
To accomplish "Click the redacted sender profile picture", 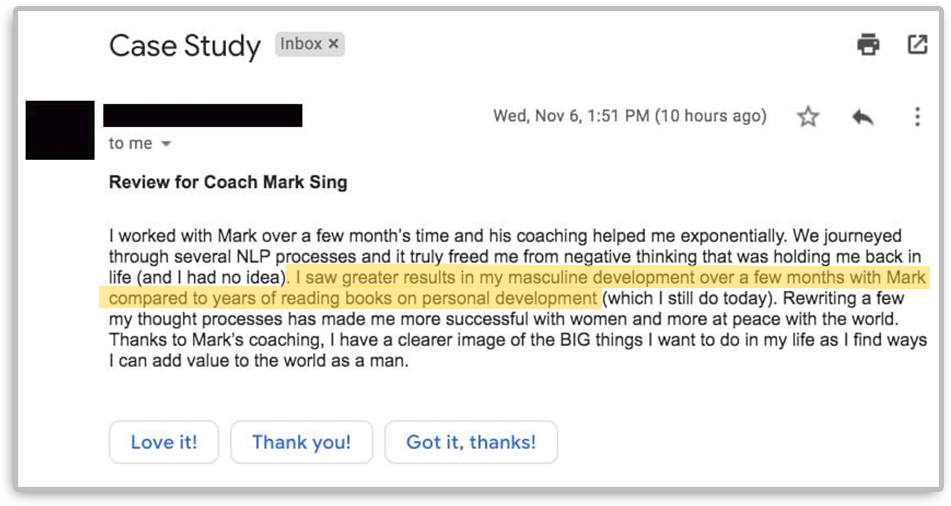I will [x=60, y=130].
